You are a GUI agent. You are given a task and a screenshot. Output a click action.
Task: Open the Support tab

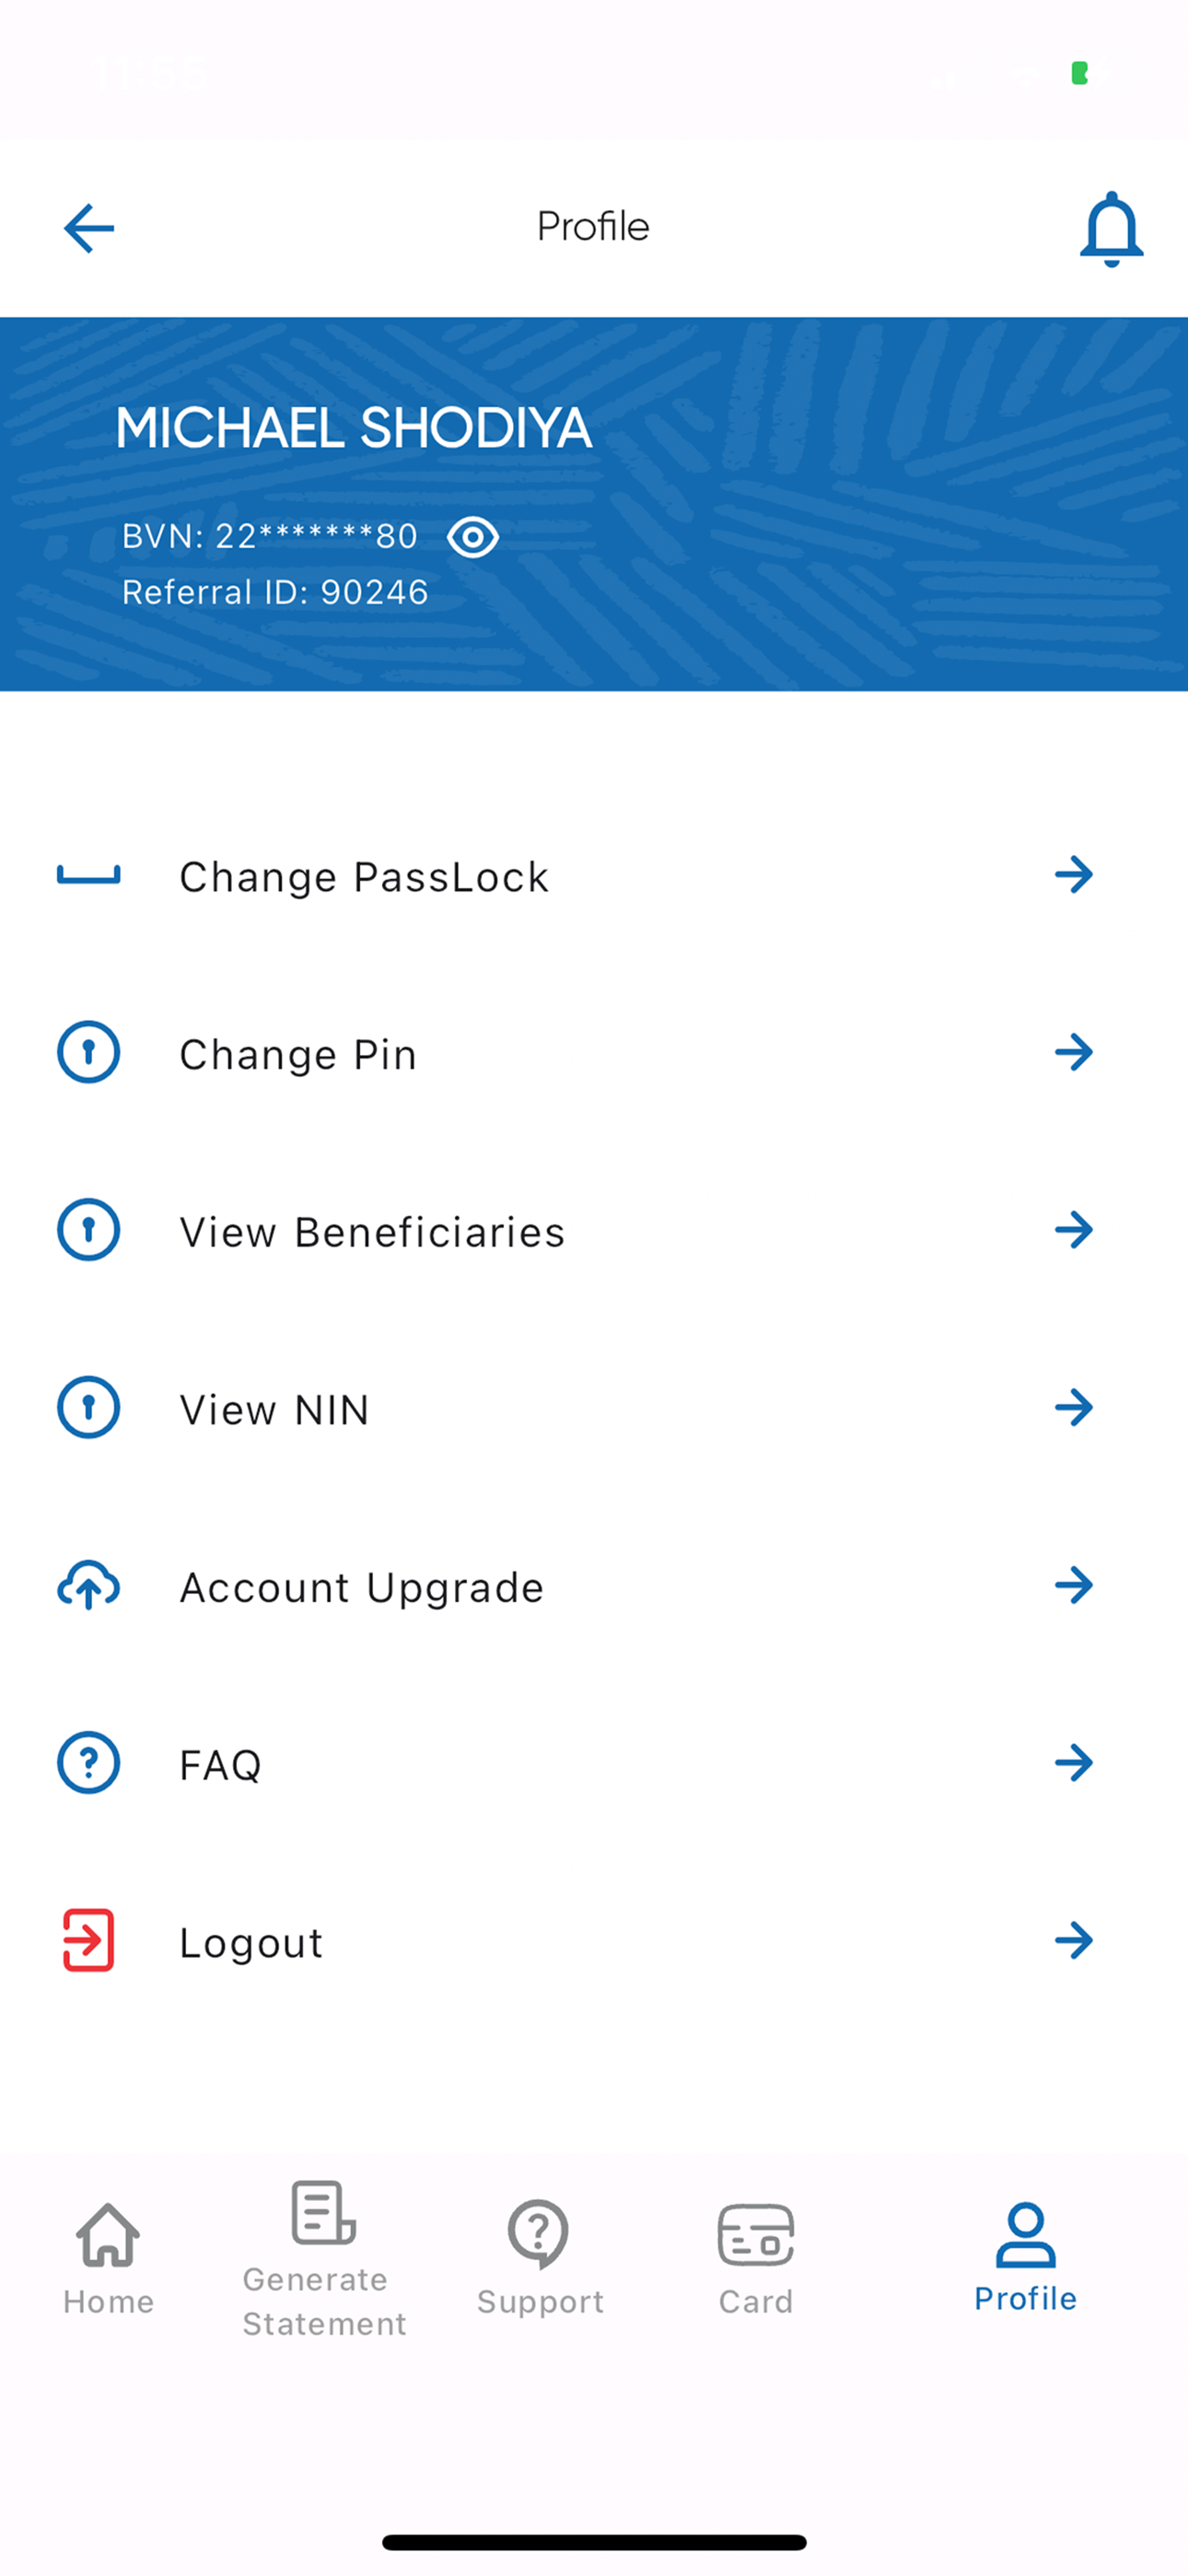point(540,2258)
